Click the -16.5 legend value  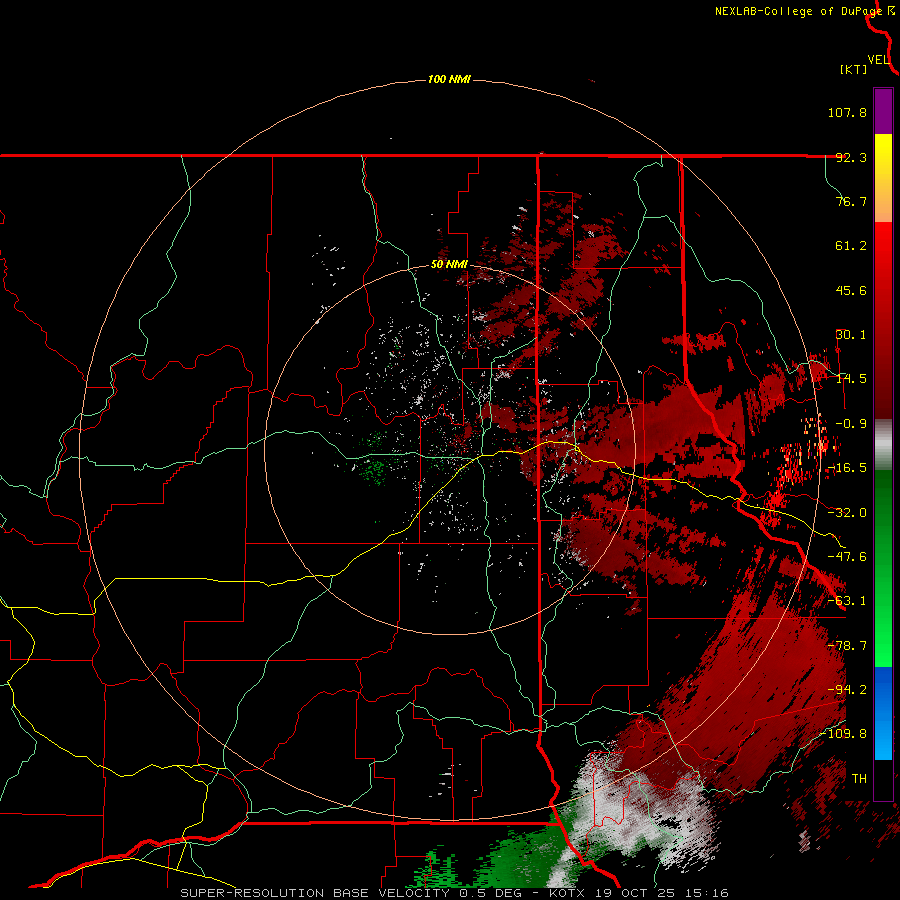[x=847, y=468]
